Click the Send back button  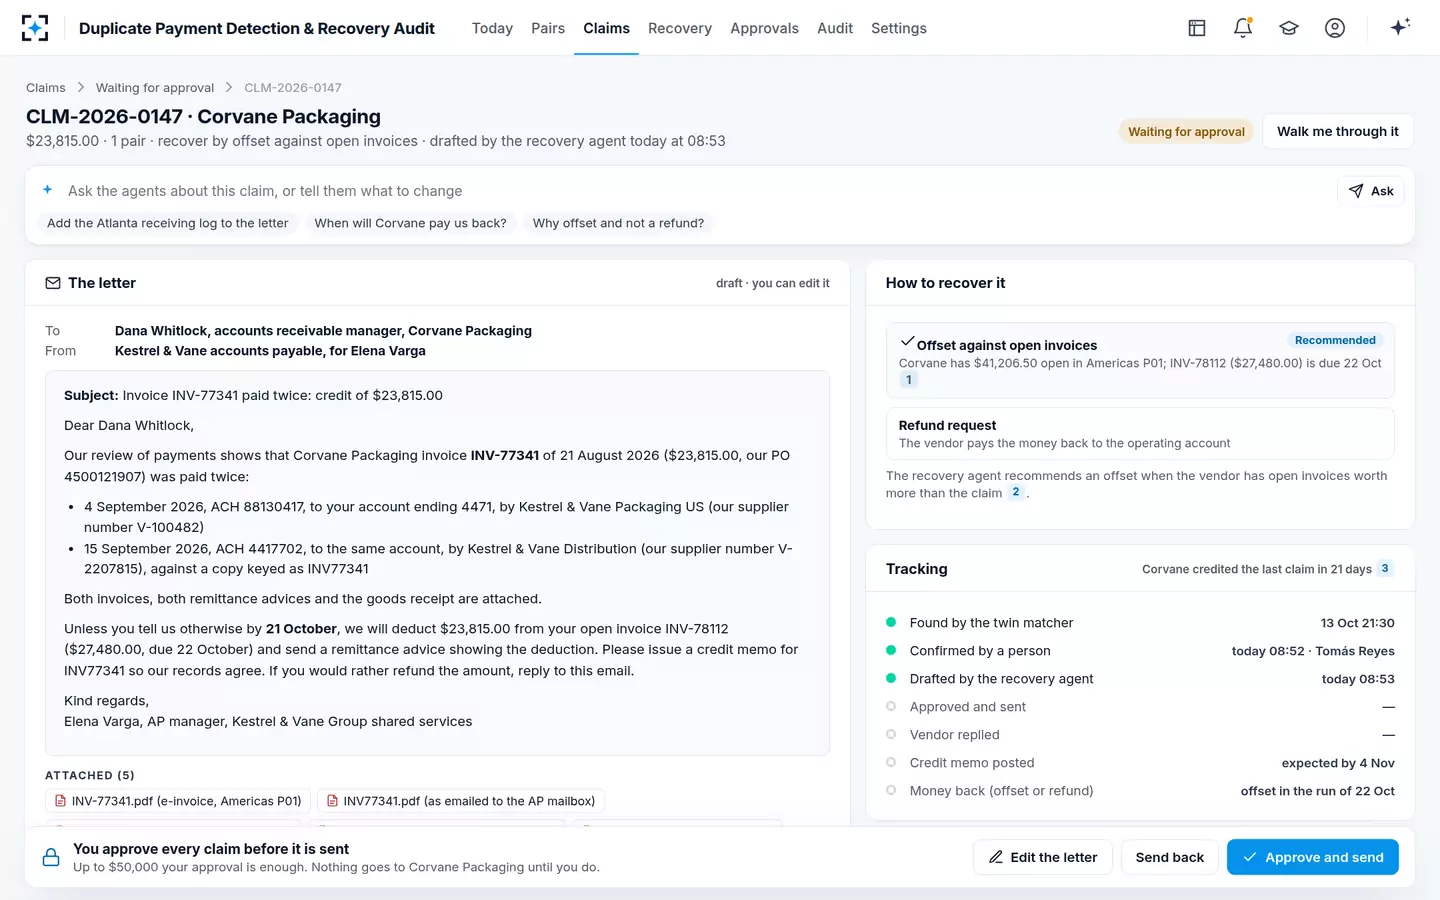1170,857
